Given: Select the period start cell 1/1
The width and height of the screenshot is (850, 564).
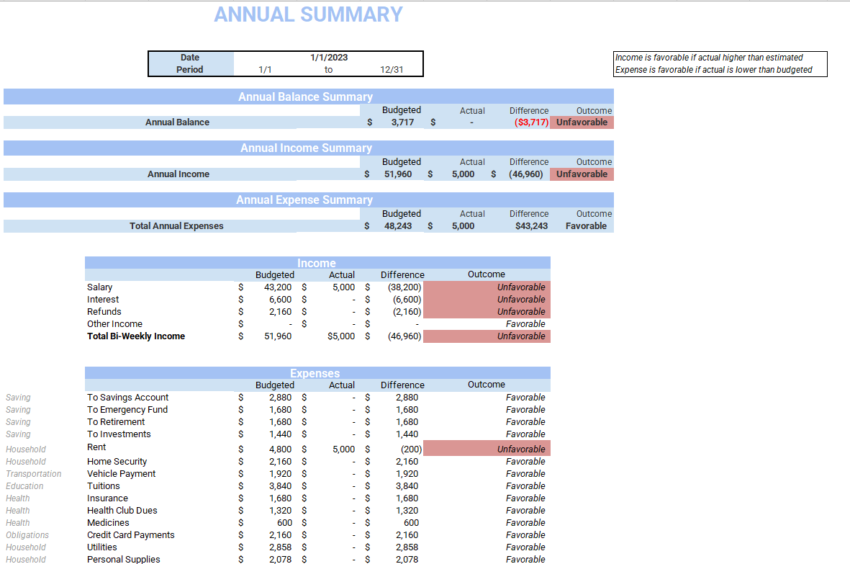Looking at the screenshot, I should pos(265,70).
